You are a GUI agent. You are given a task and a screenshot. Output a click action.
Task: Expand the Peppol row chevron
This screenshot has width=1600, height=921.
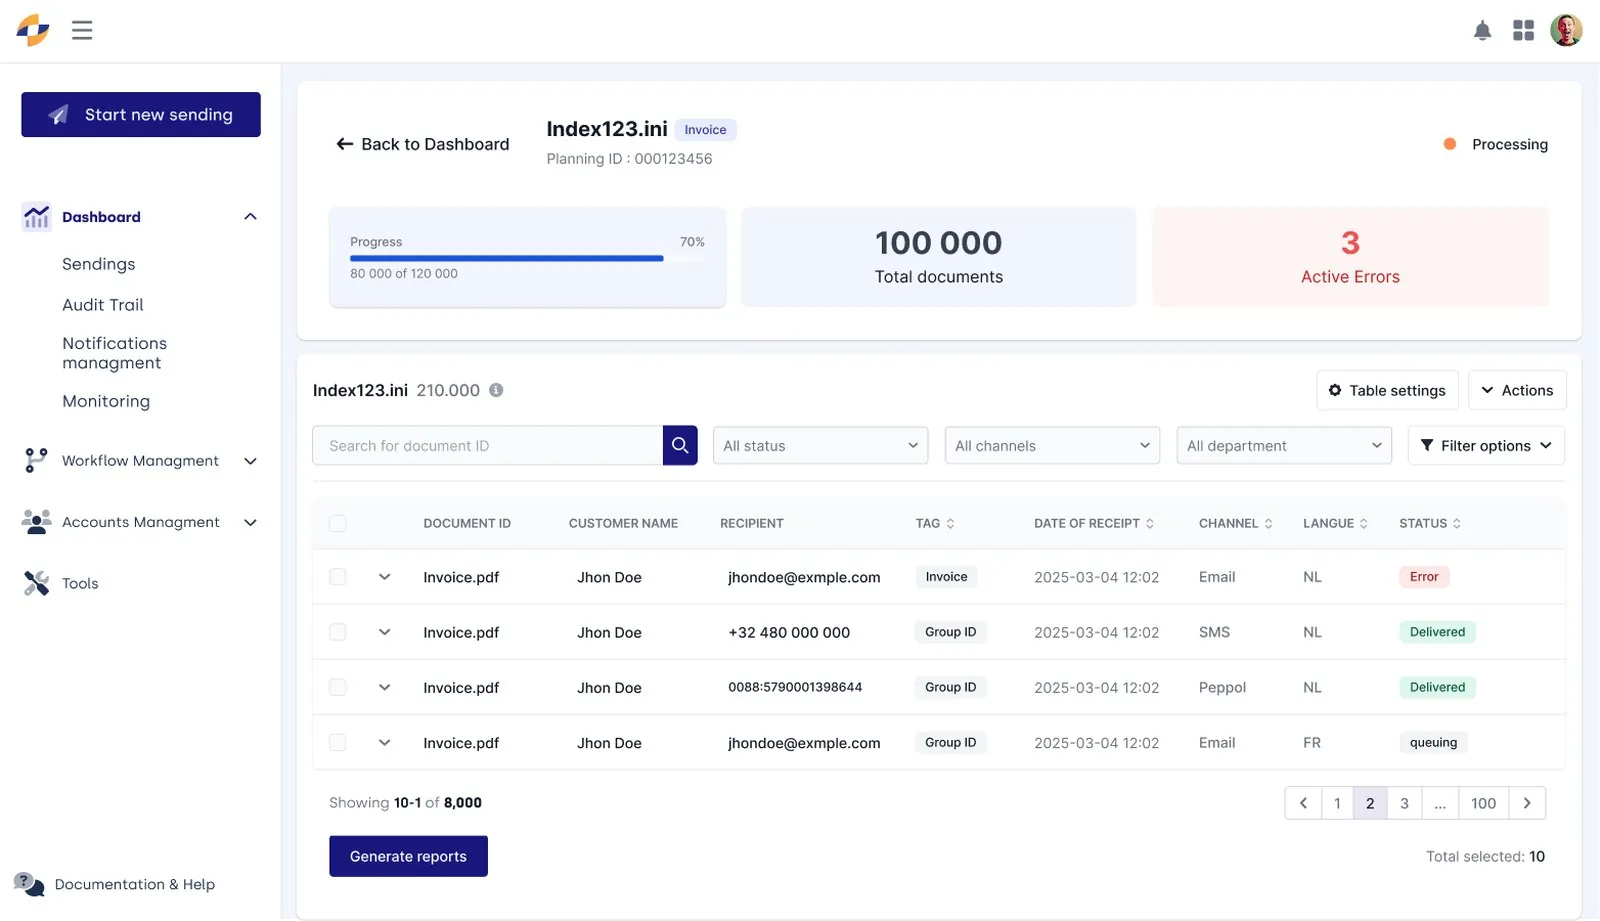[x=384, y=687]
